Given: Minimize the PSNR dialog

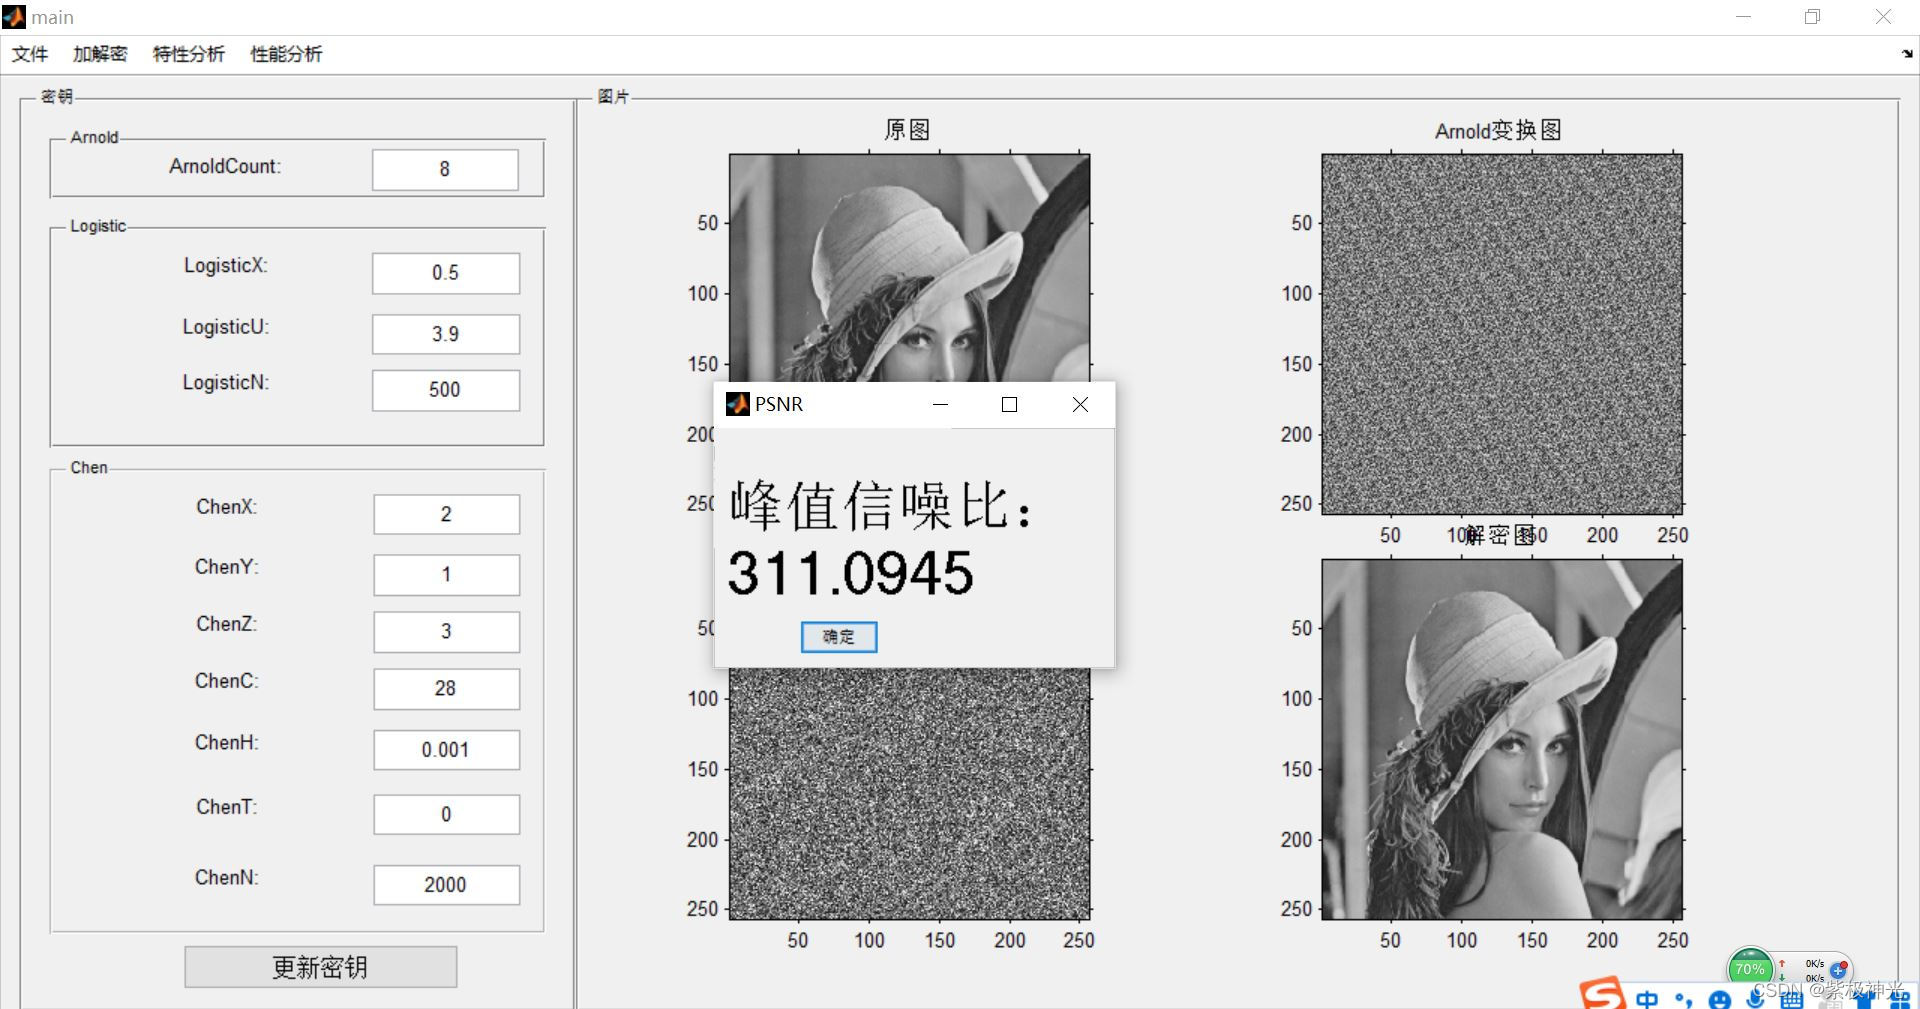Looking at the screenshot, I should (940, 404).
